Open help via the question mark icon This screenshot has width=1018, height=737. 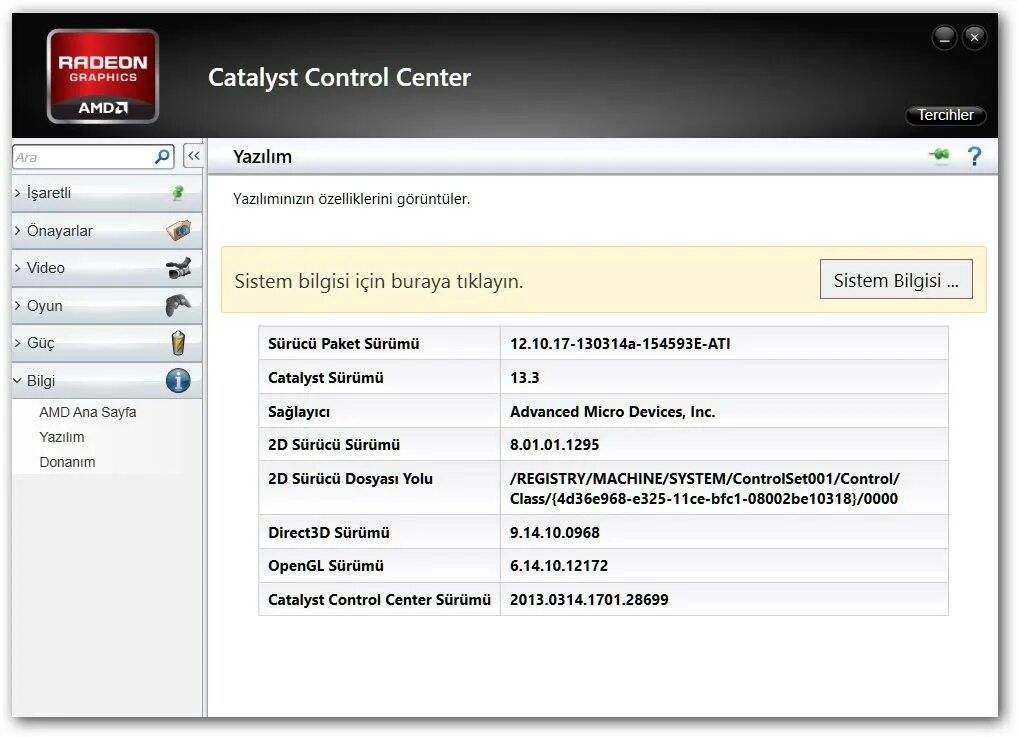[x=975, y=156]
